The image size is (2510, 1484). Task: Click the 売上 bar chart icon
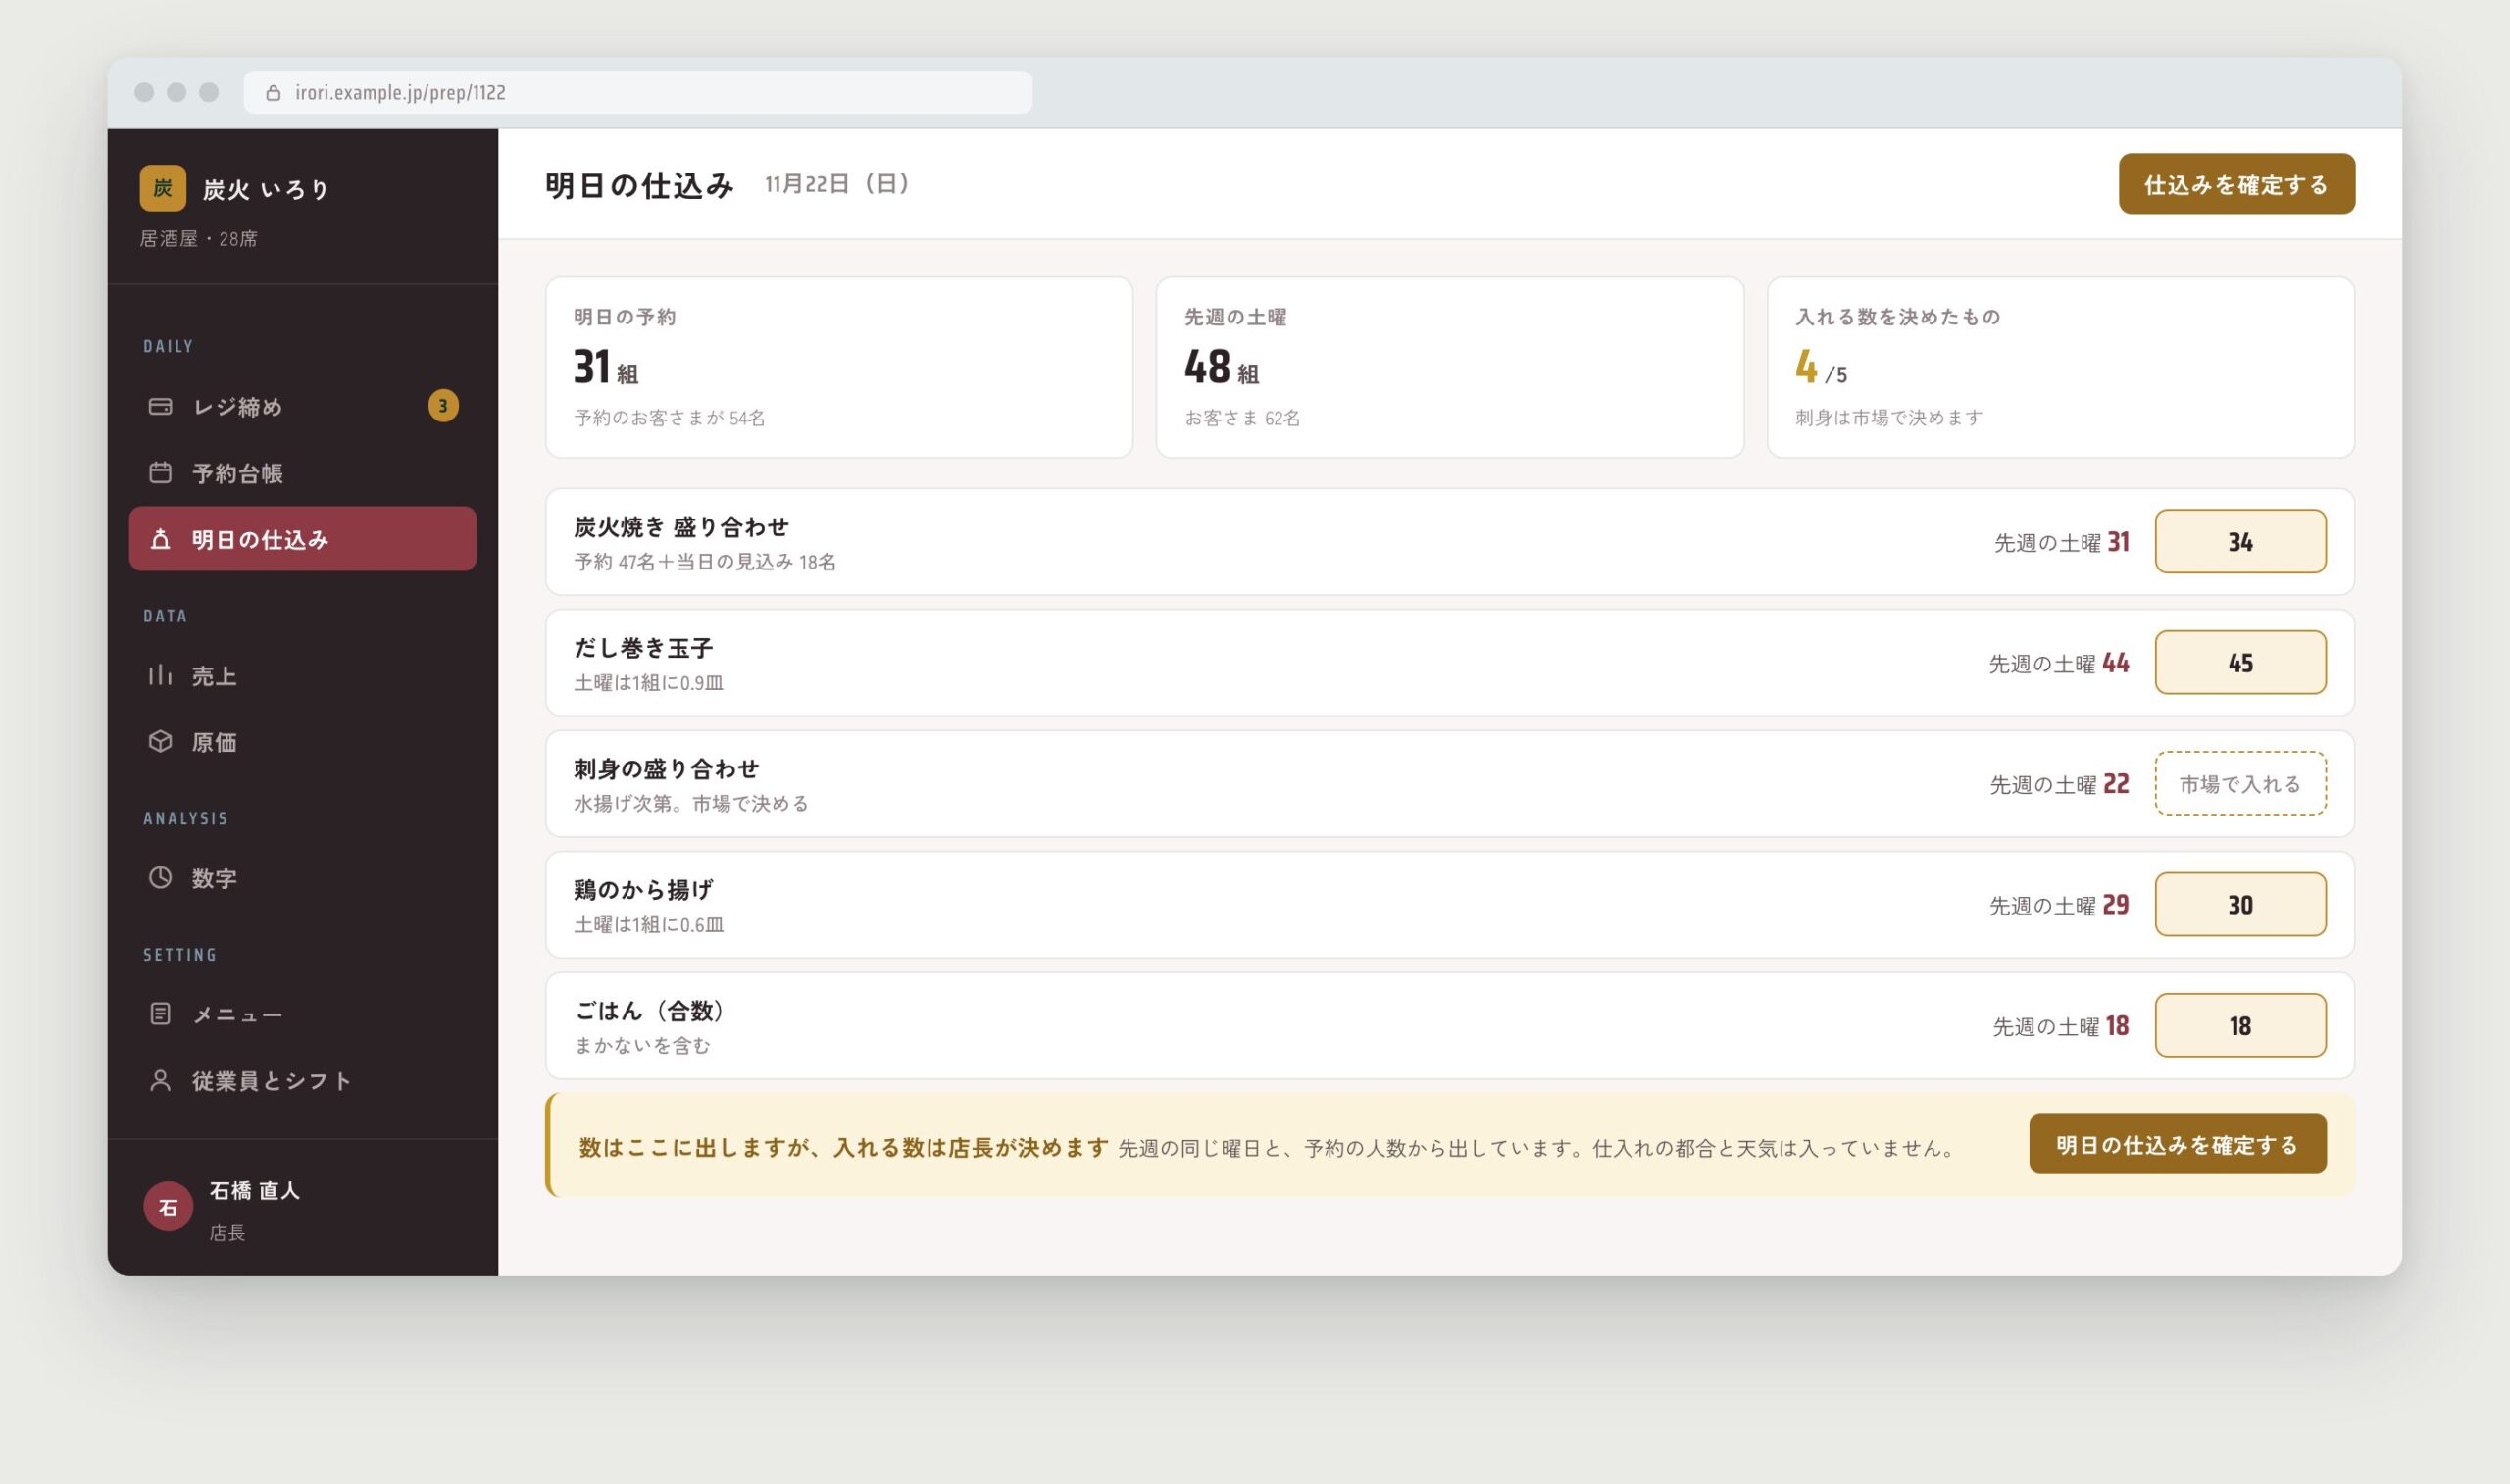click(x=160, y=675)
